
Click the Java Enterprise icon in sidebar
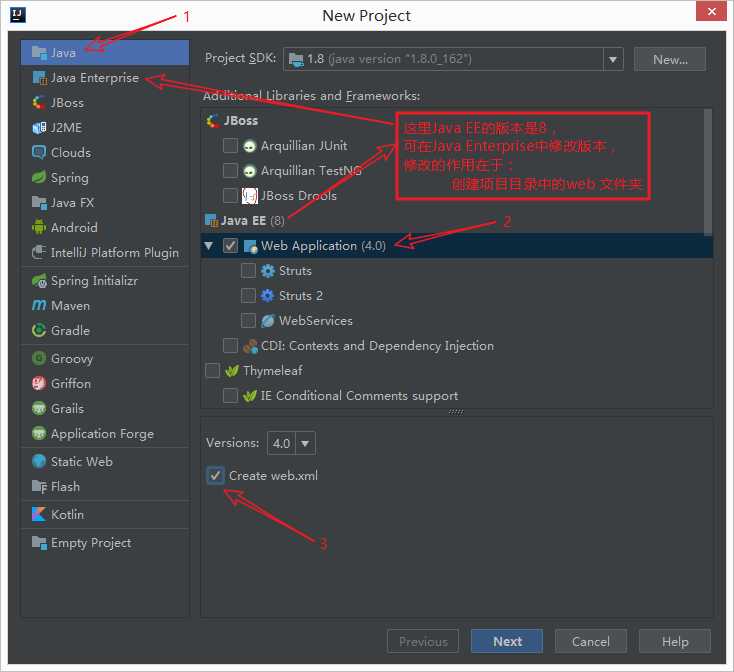point(39,78)
